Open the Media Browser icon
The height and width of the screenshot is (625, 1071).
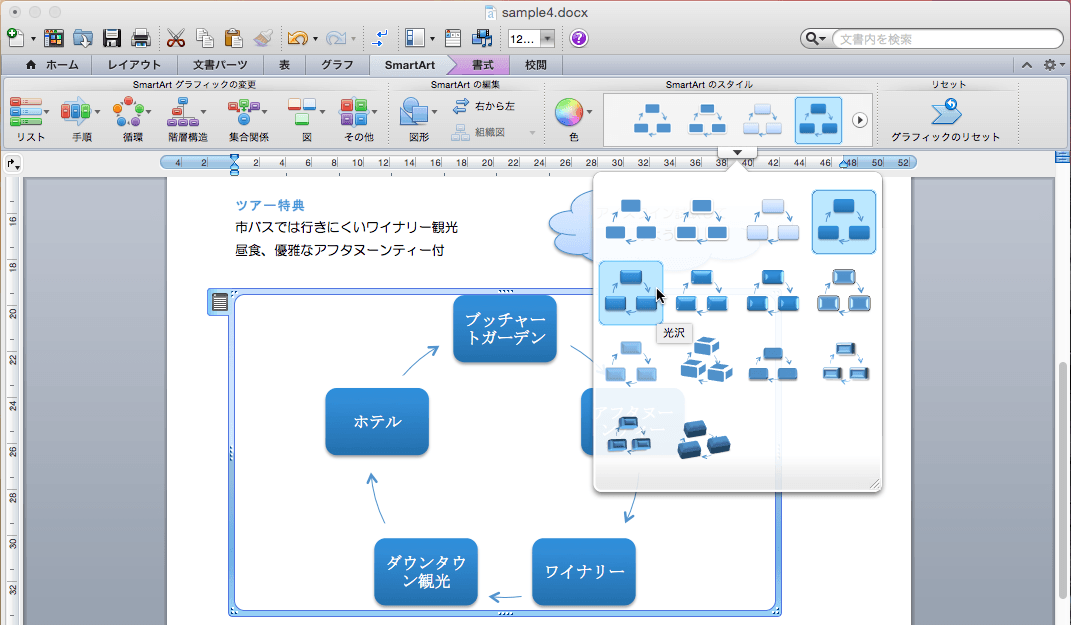(482, 38)
